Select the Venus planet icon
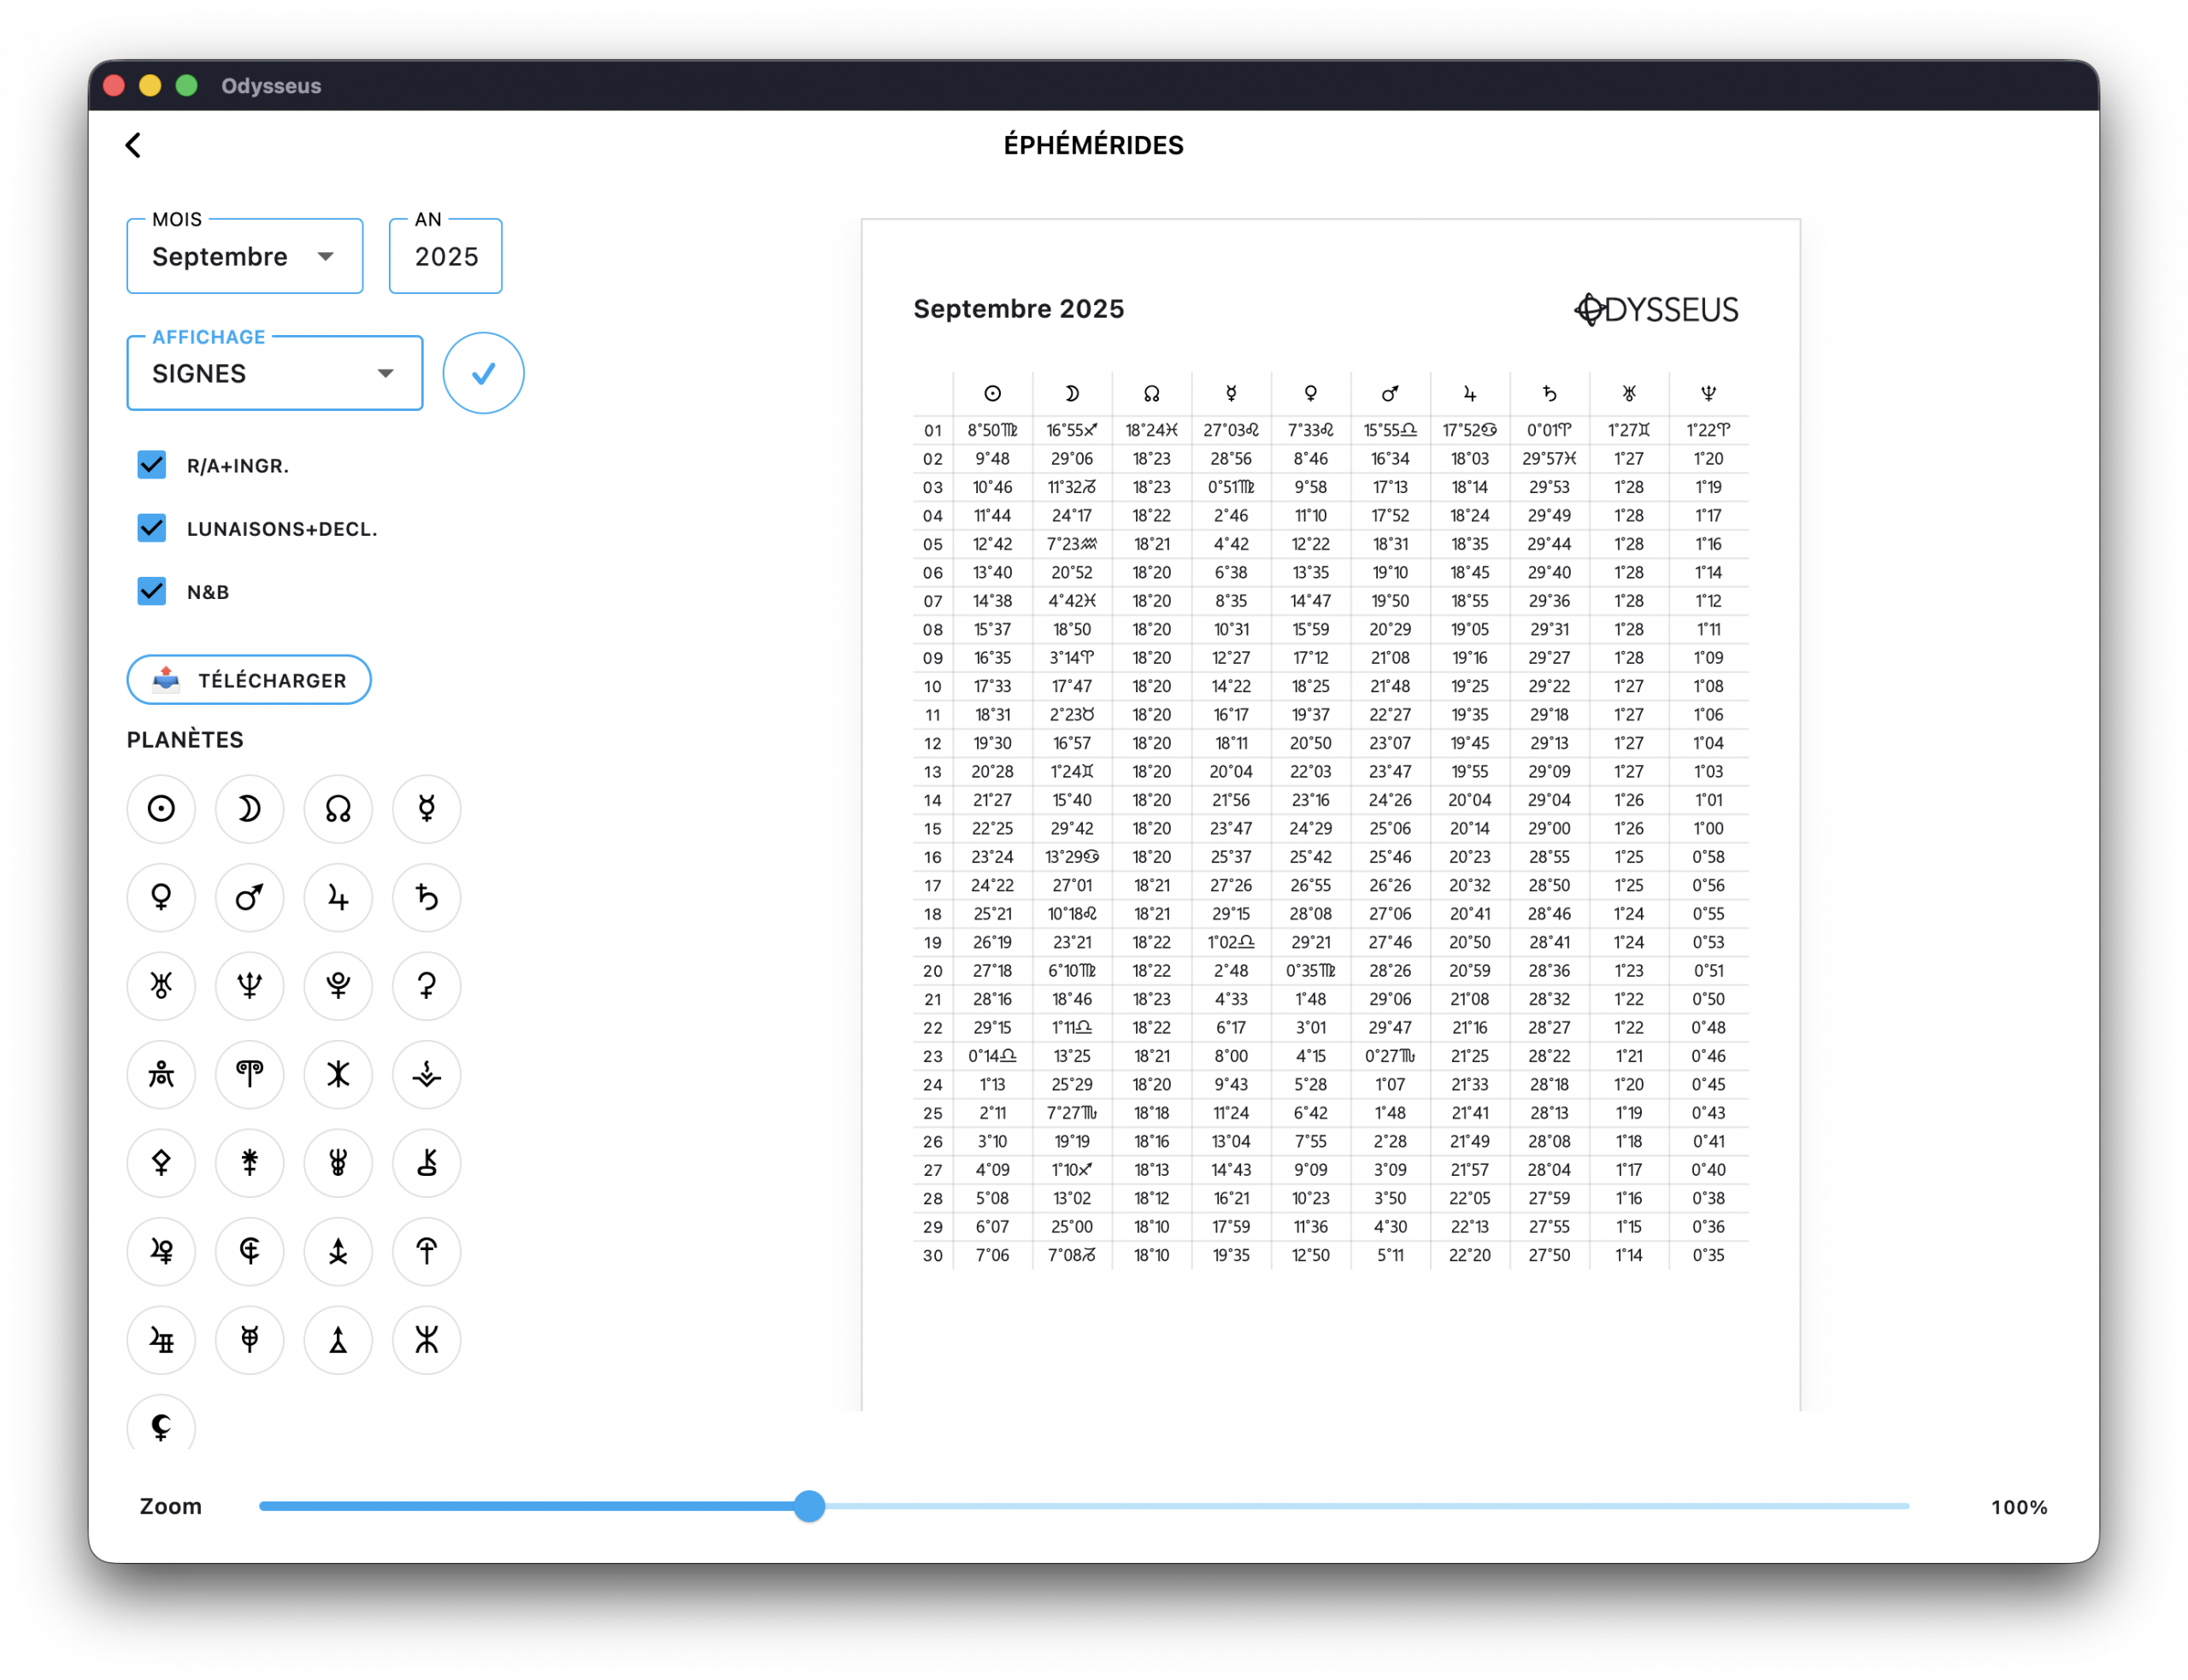Image resolution: width=2188 pixels, height=1680 pixels. click(161, 897)
